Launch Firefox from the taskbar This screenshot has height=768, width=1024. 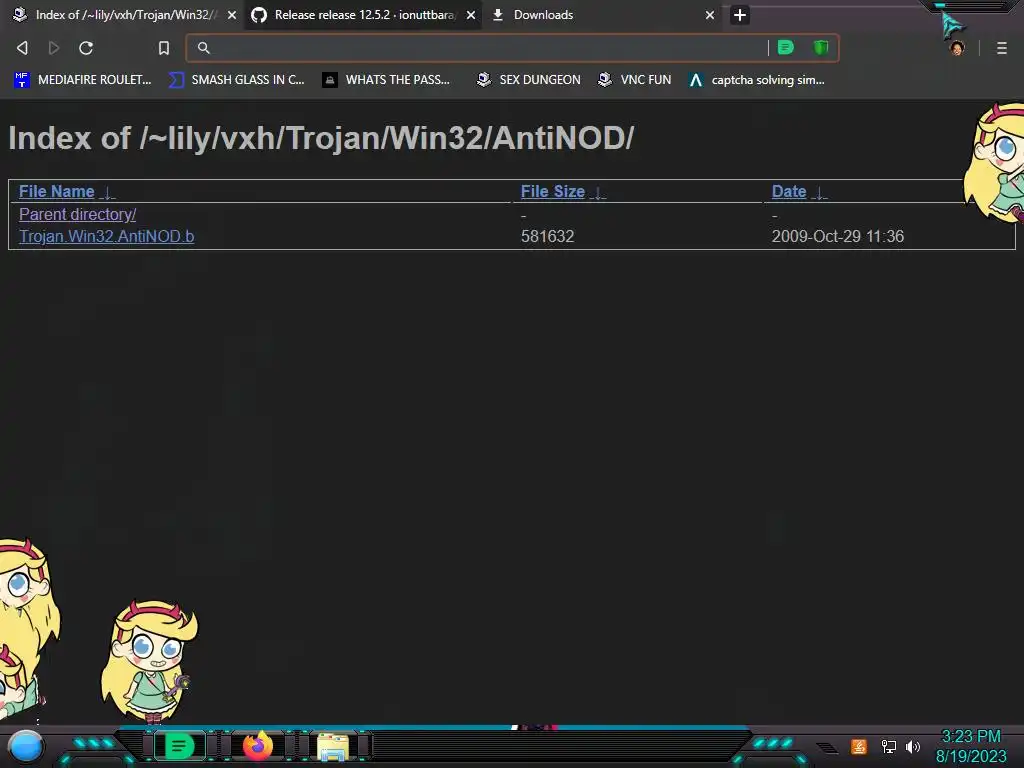257,745
